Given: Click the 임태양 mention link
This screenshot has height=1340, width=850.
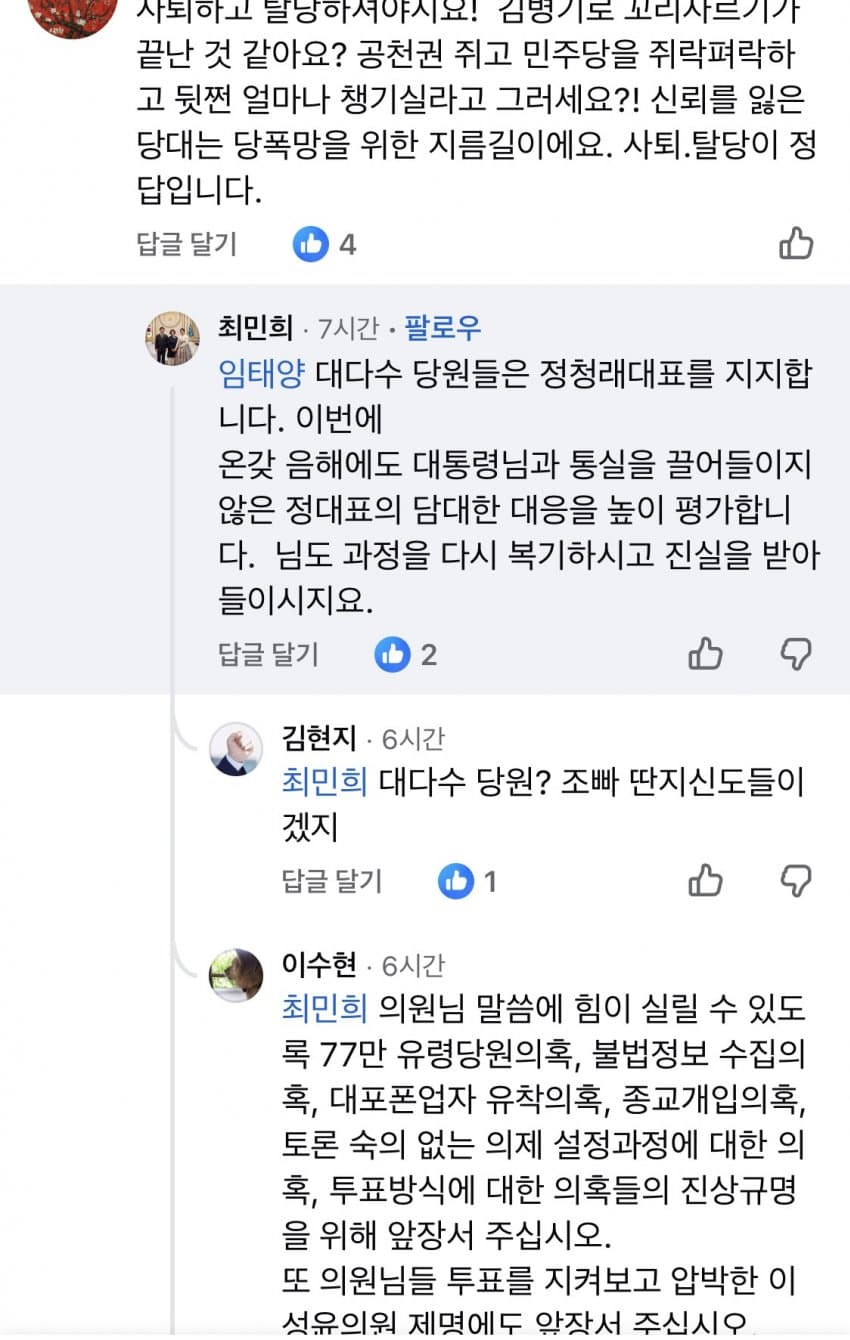Looking at the screenshot, I should (x=262, y=374).
